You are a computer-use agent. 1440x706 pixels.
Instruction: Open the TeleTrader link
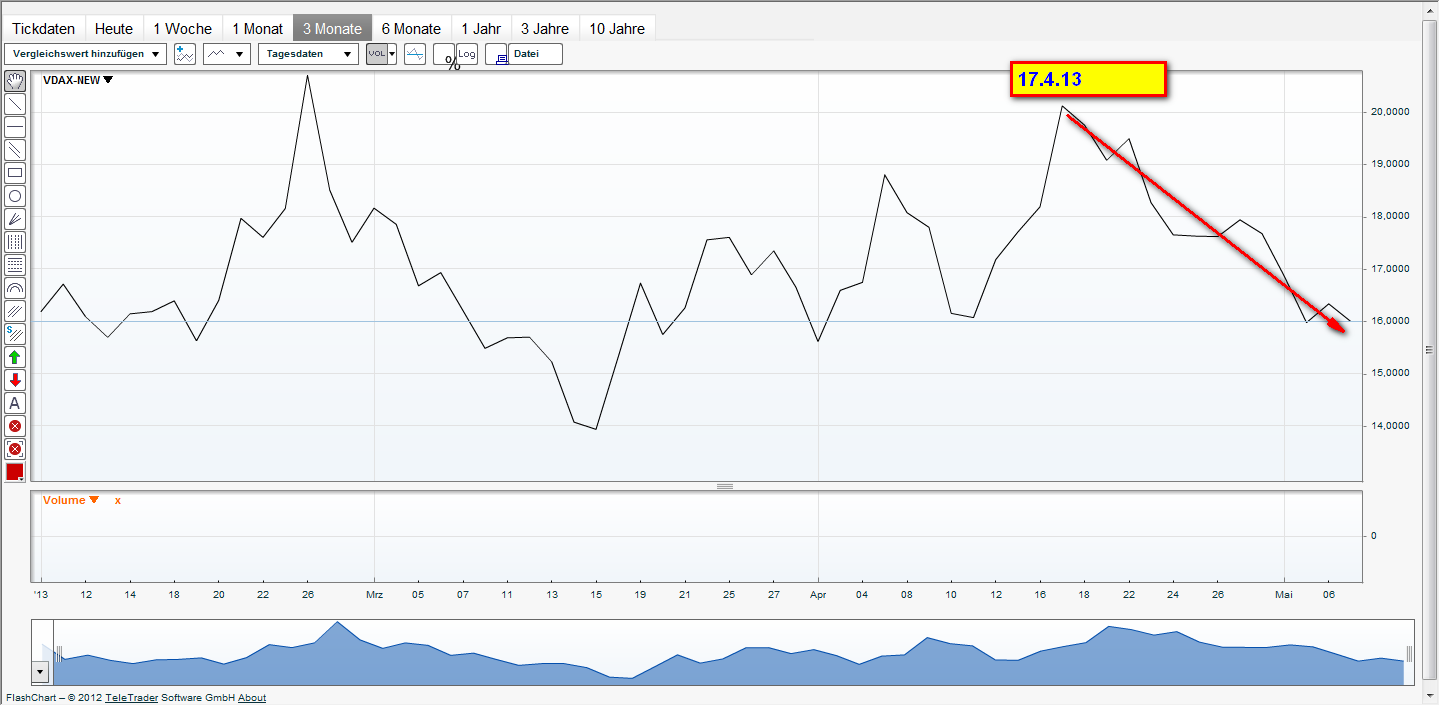click(132, 698)
